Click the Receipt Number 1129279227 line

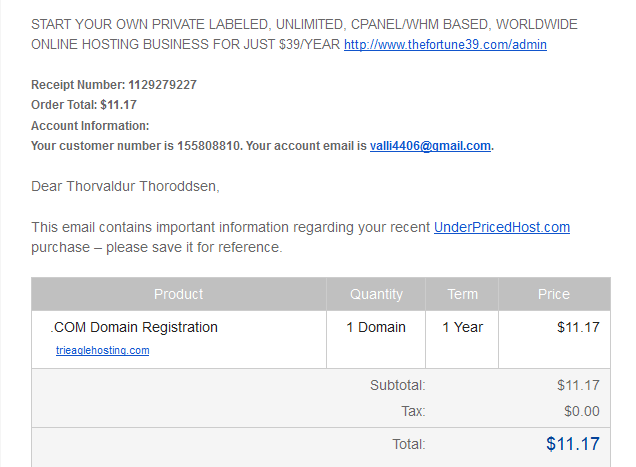click(114, 85)
